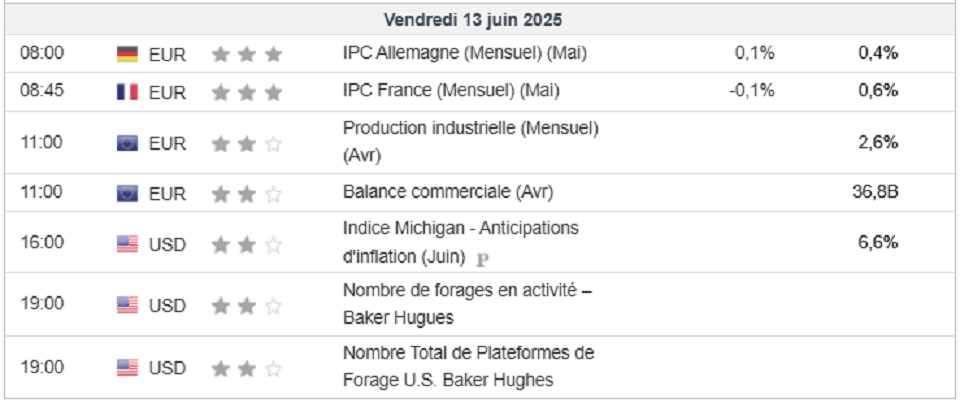Image resolution: width=960 pixels, height=403 pixels.
Task: Click the 0,1% forecast for IPC Allemagne
Action: (755, 53)
